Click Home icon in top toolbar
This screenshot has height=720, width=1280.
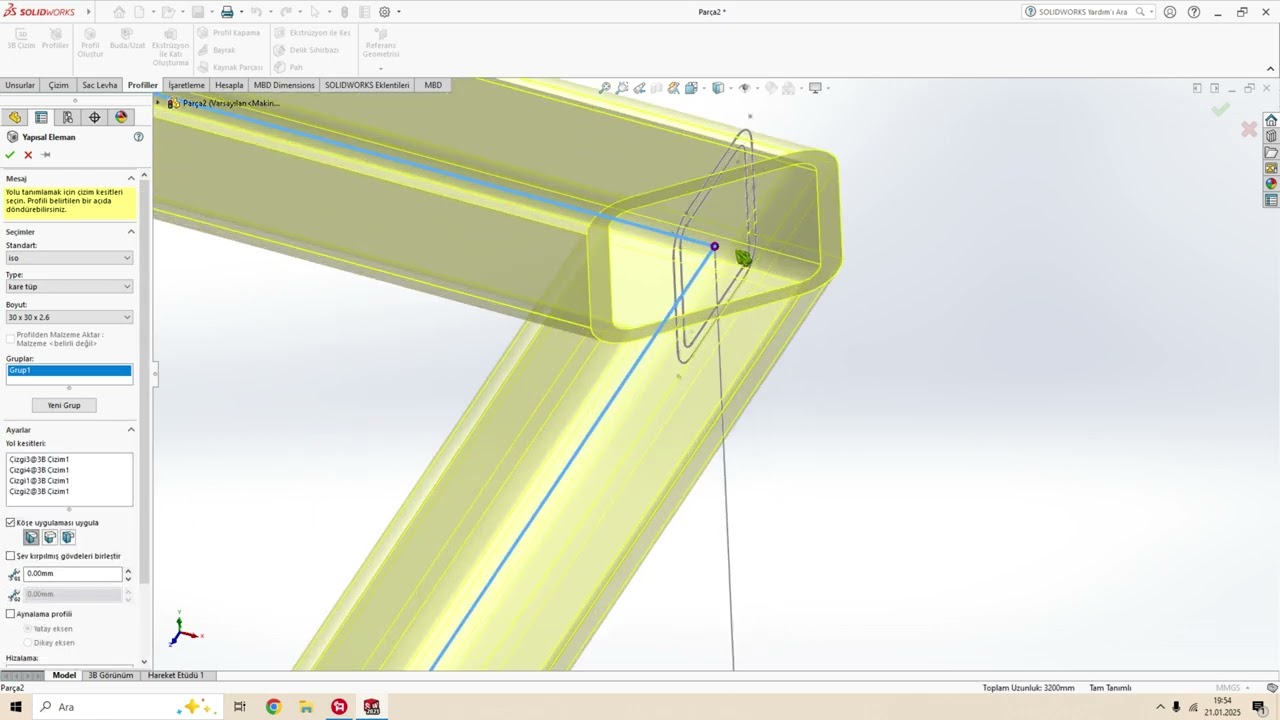tap(119, 12)
